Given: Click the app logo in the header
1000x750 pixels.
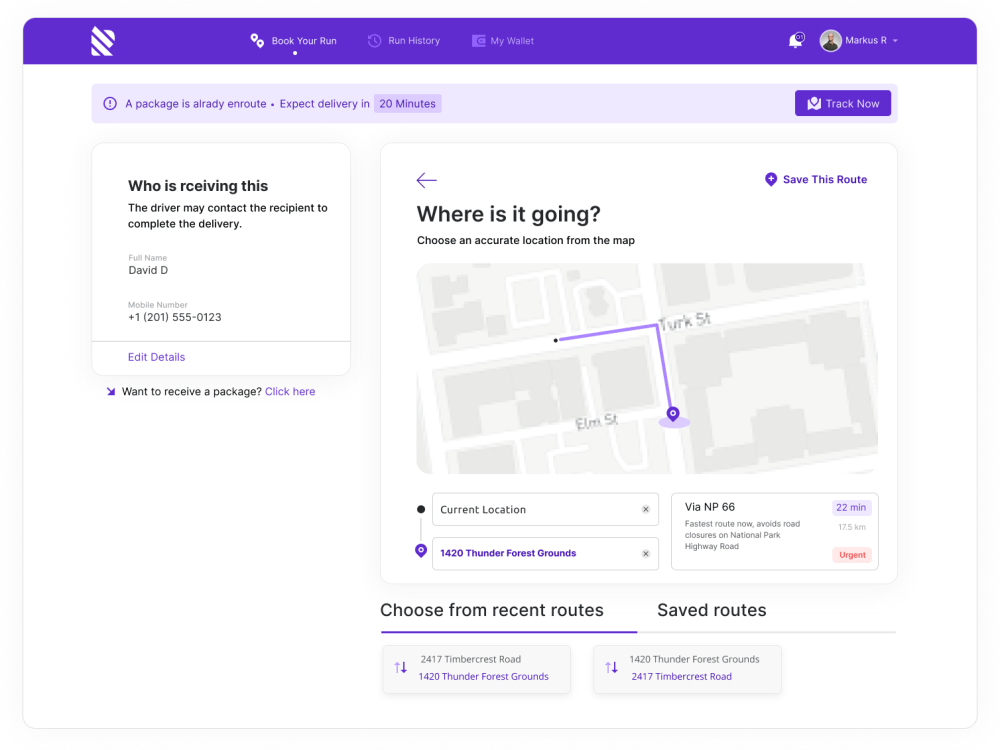Looking at the screenshot, I should (103, 41).
